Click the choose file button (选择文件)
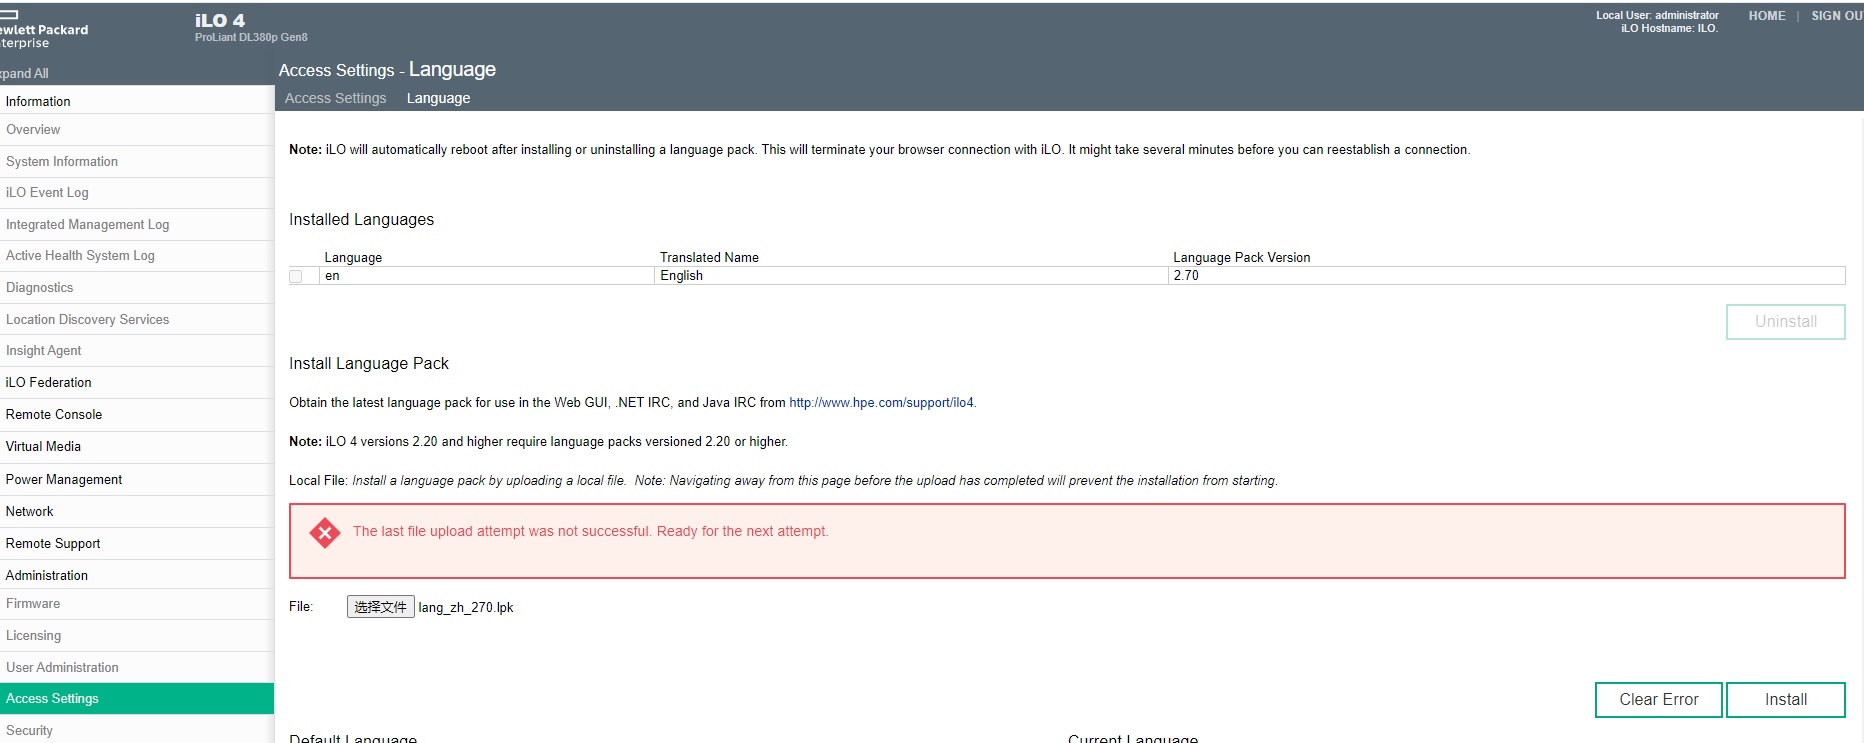This screenshot has width=1864, height=743. point(380,607)
